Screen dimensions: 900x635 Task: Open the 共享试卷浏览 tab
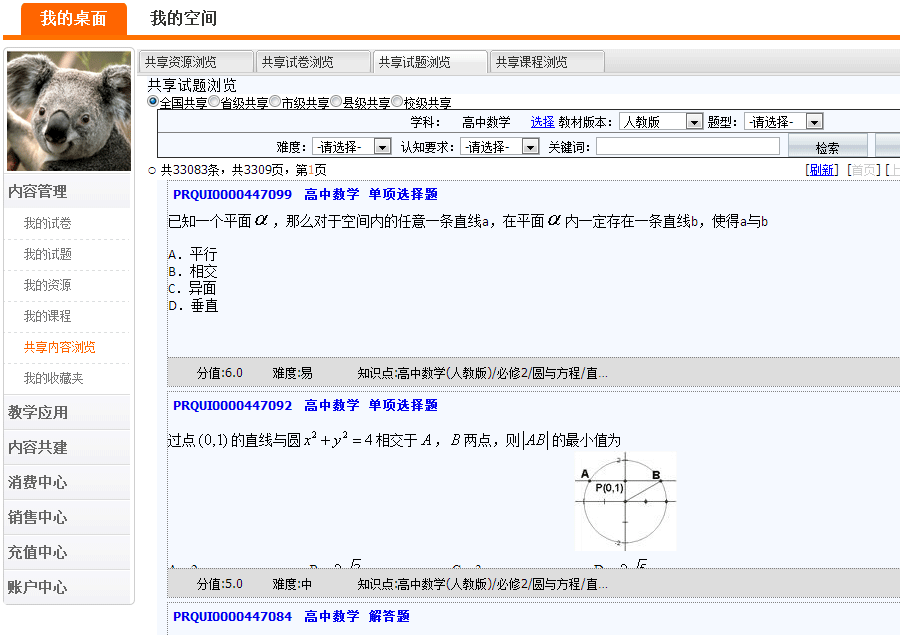pos(311,62)
